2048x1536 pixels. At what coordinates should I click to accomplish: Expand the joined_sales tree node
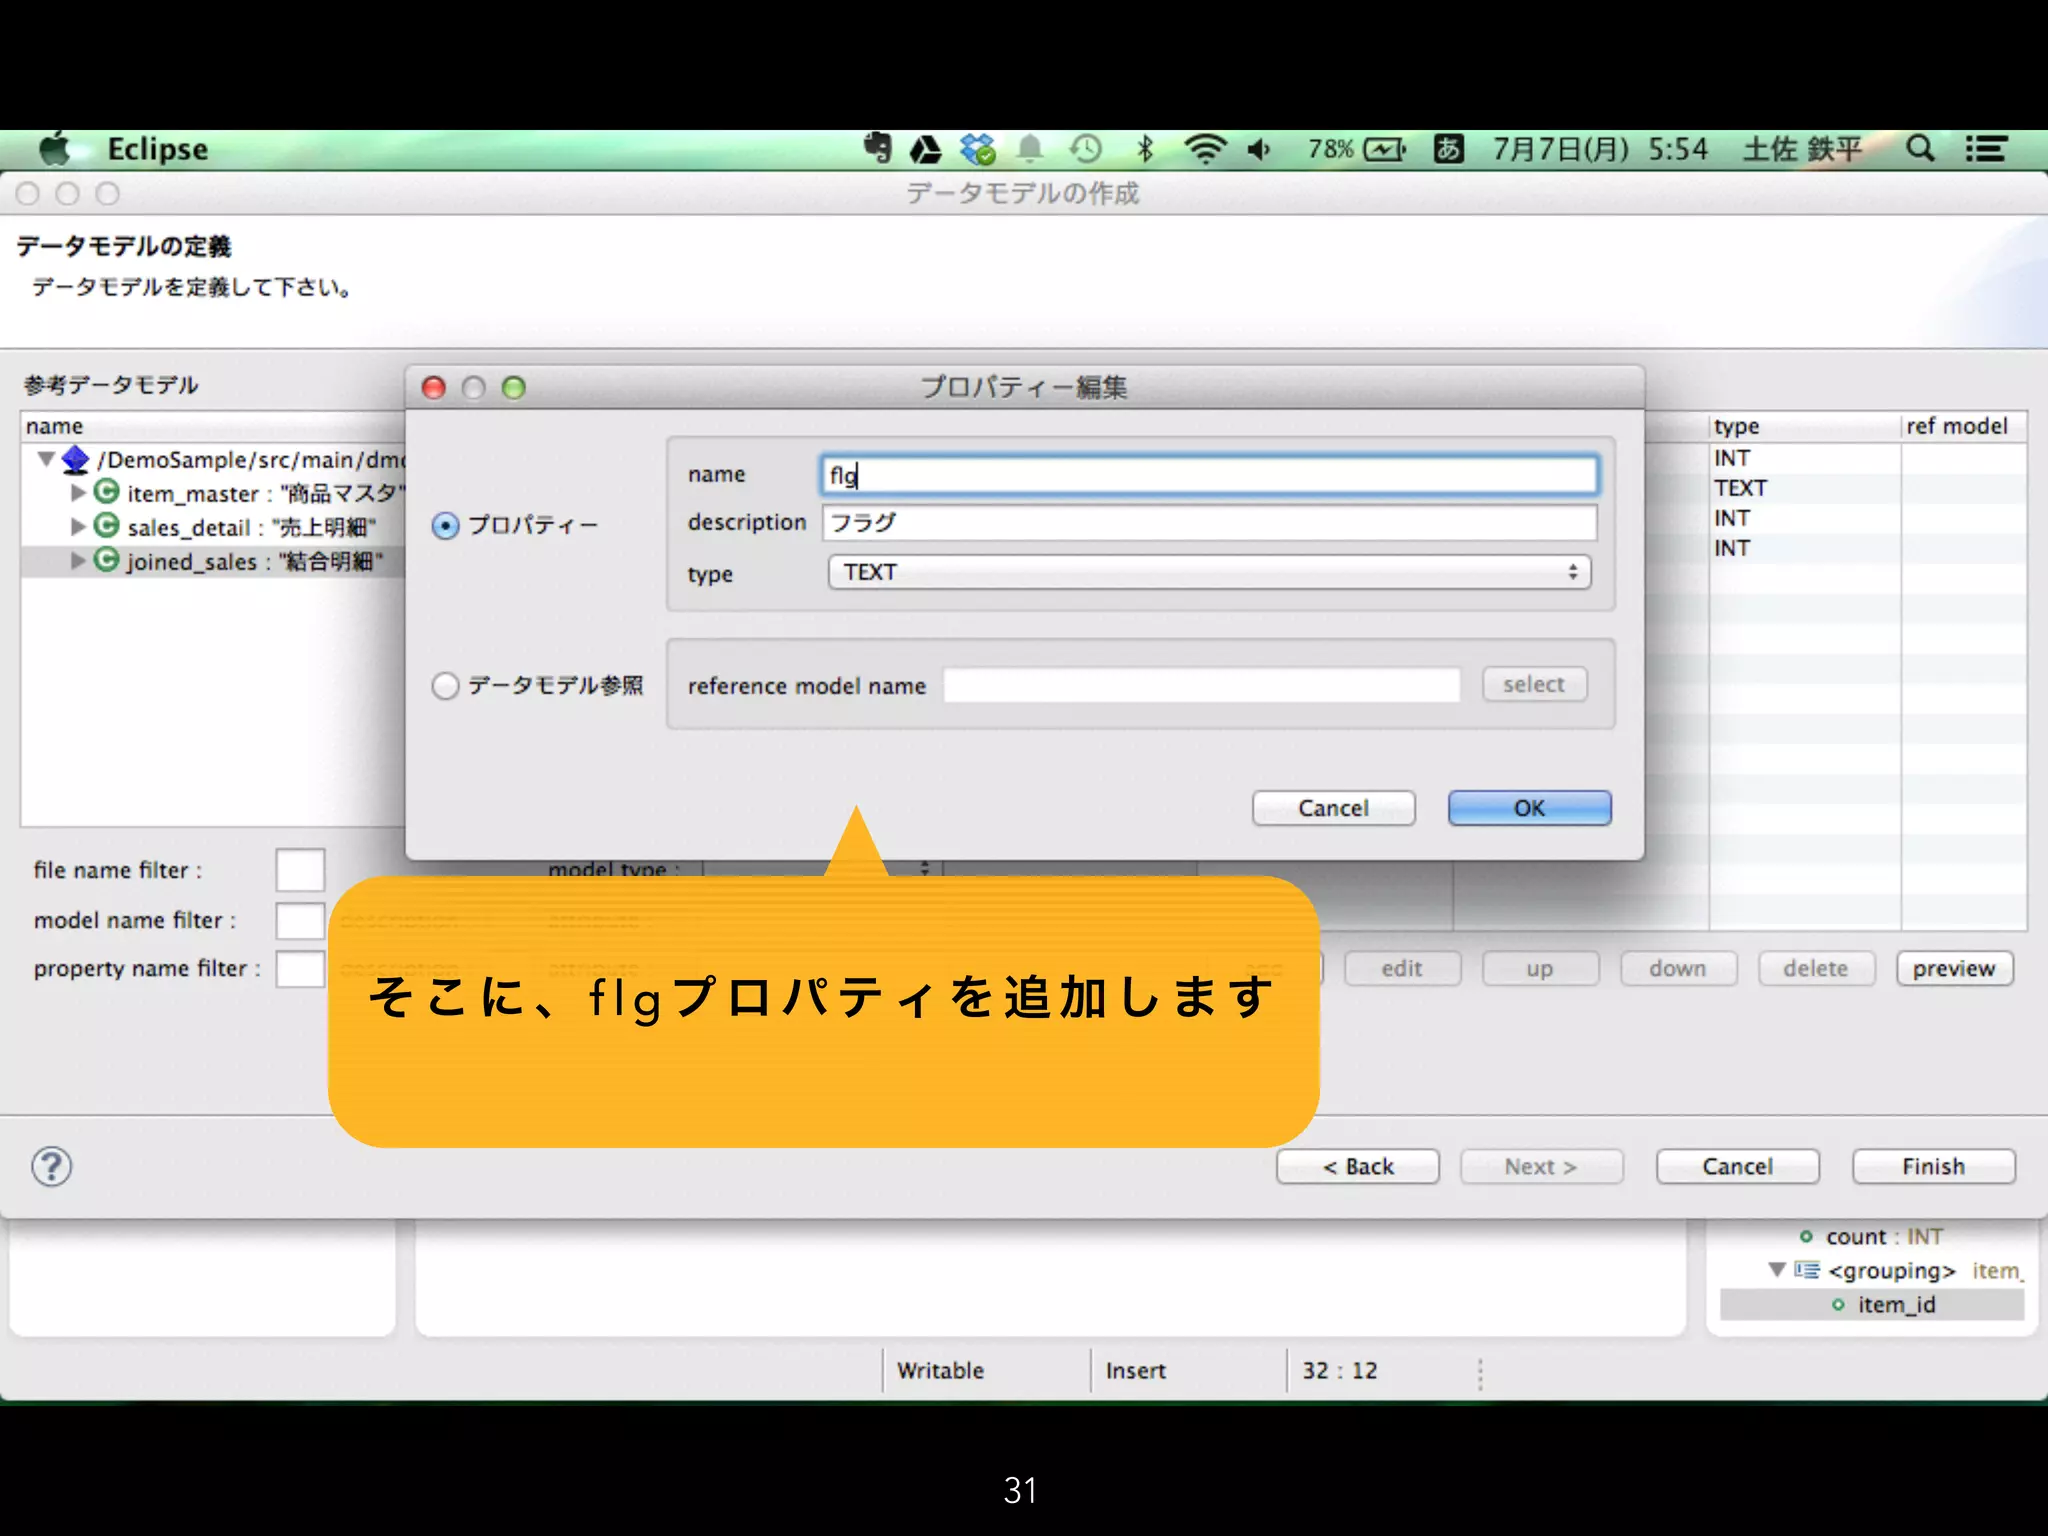click(x=78, y=560)
